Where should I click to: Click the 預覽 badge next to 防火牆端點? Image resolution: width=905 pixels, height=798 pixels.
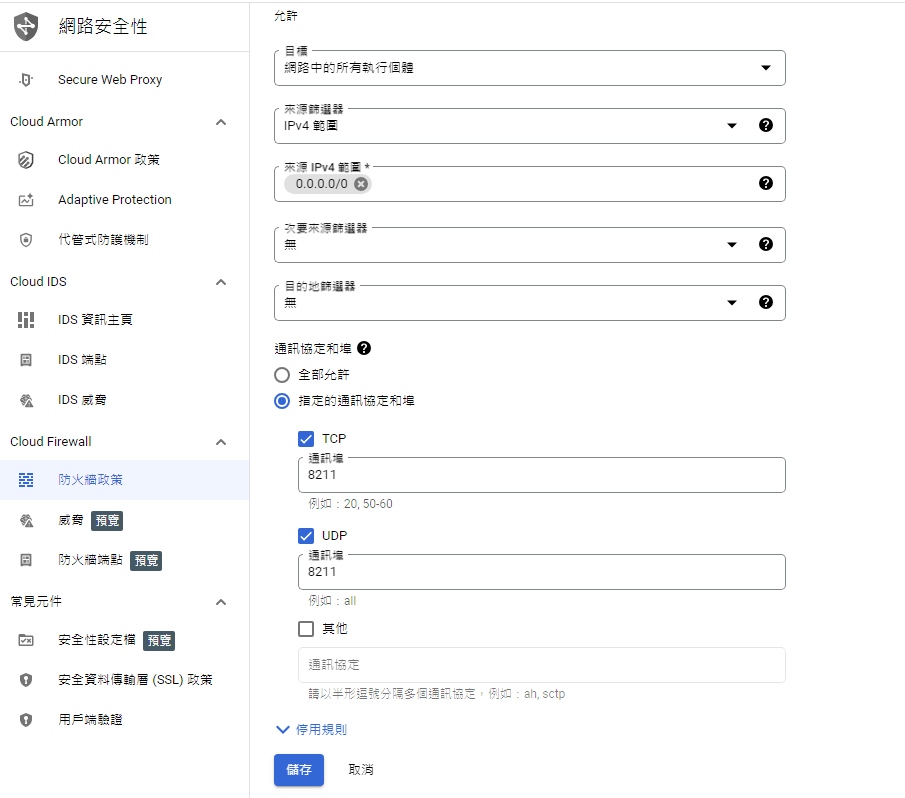click(x=146, y=560)
